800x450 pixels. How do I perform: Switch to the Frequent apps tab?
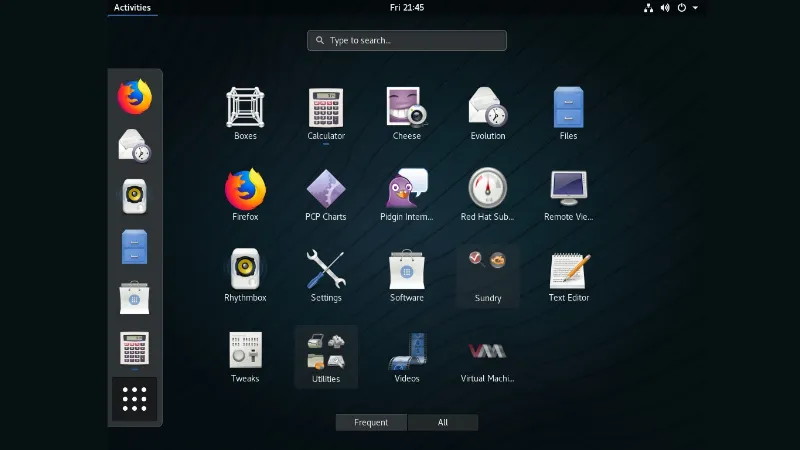coord(371,422)
